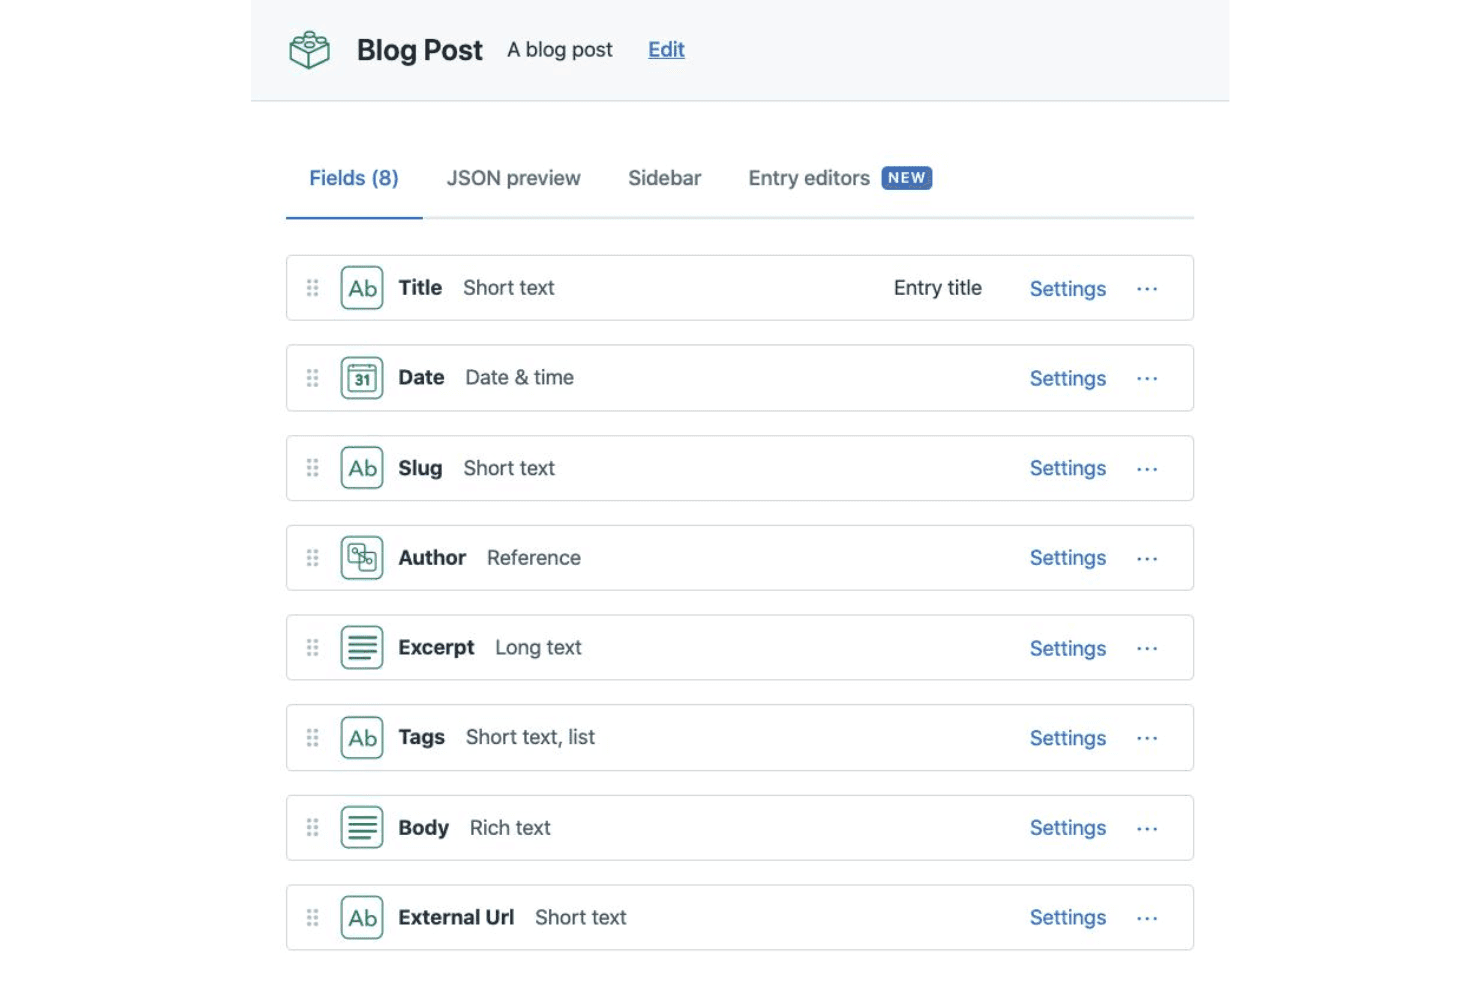
Task: Click the drag handle of the Date row
Action: pos(313,378)
